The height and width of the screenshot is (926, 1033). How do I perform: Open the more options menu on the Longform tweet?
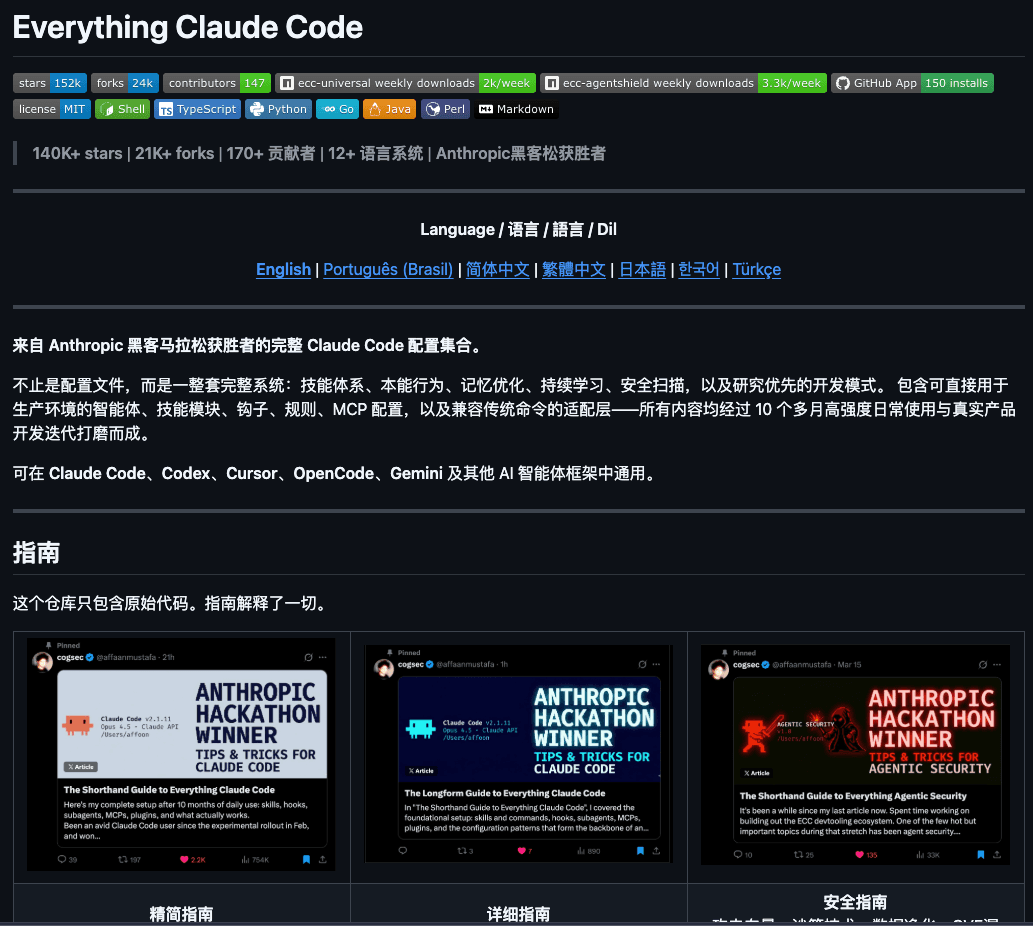click(x=654, y=664)
